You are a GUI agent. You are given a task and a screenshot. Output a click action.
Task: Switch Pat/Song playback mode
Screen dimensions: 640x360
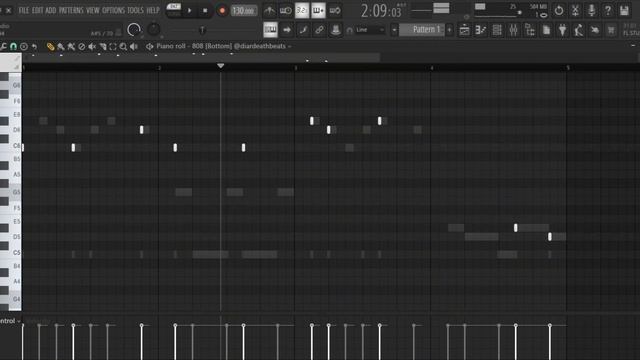(x=174, y=10)
